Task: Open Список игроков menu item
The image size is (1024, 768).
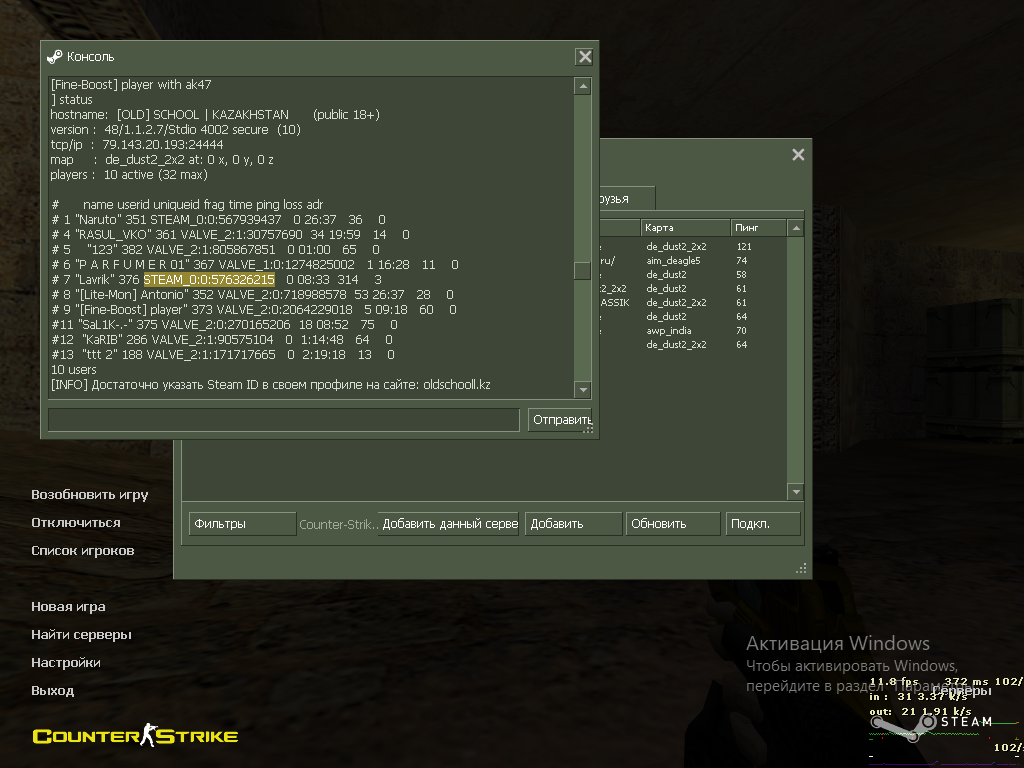Action: pos(82,551)
